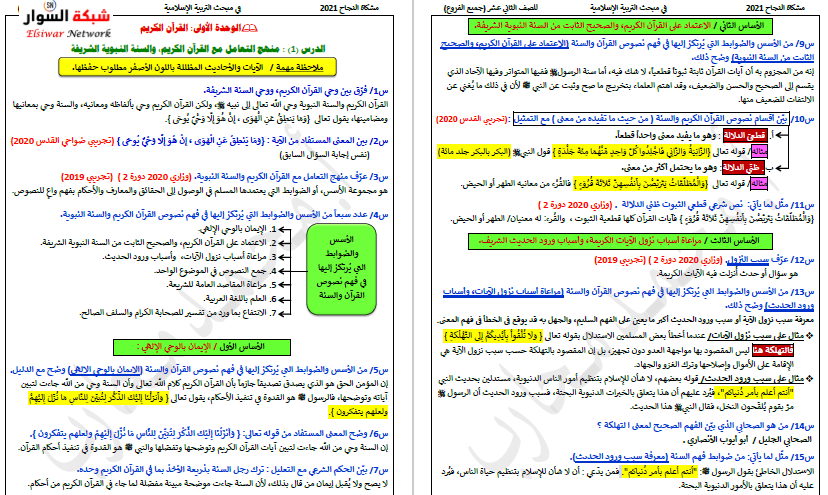The height and width of the screenshot is (495, 828).
Task: Select question "س4/ عدد سبعاً من الأسس"
Action: (224, 215)
